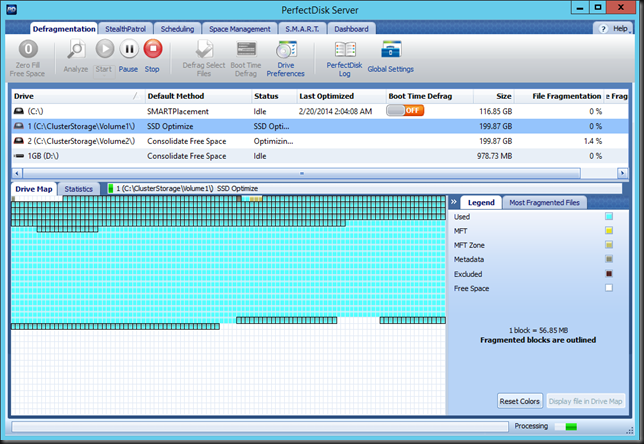644x444 pixels.
Task: Stop the running optimization
Action: 153,49
